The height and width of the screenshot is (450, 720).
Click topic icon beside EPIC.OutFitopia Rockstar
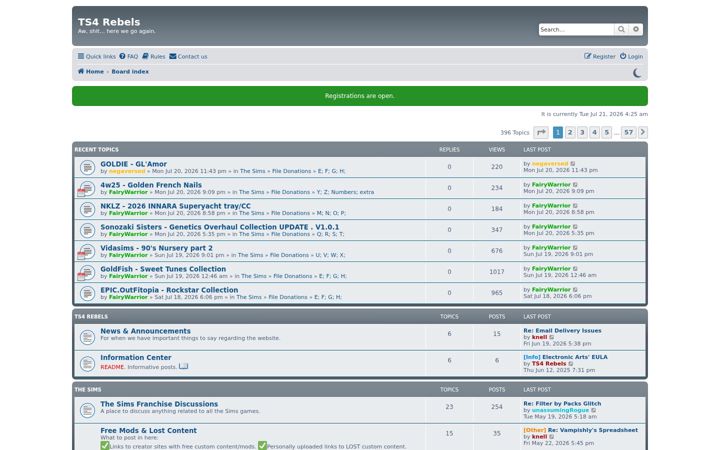coord(87,293)
